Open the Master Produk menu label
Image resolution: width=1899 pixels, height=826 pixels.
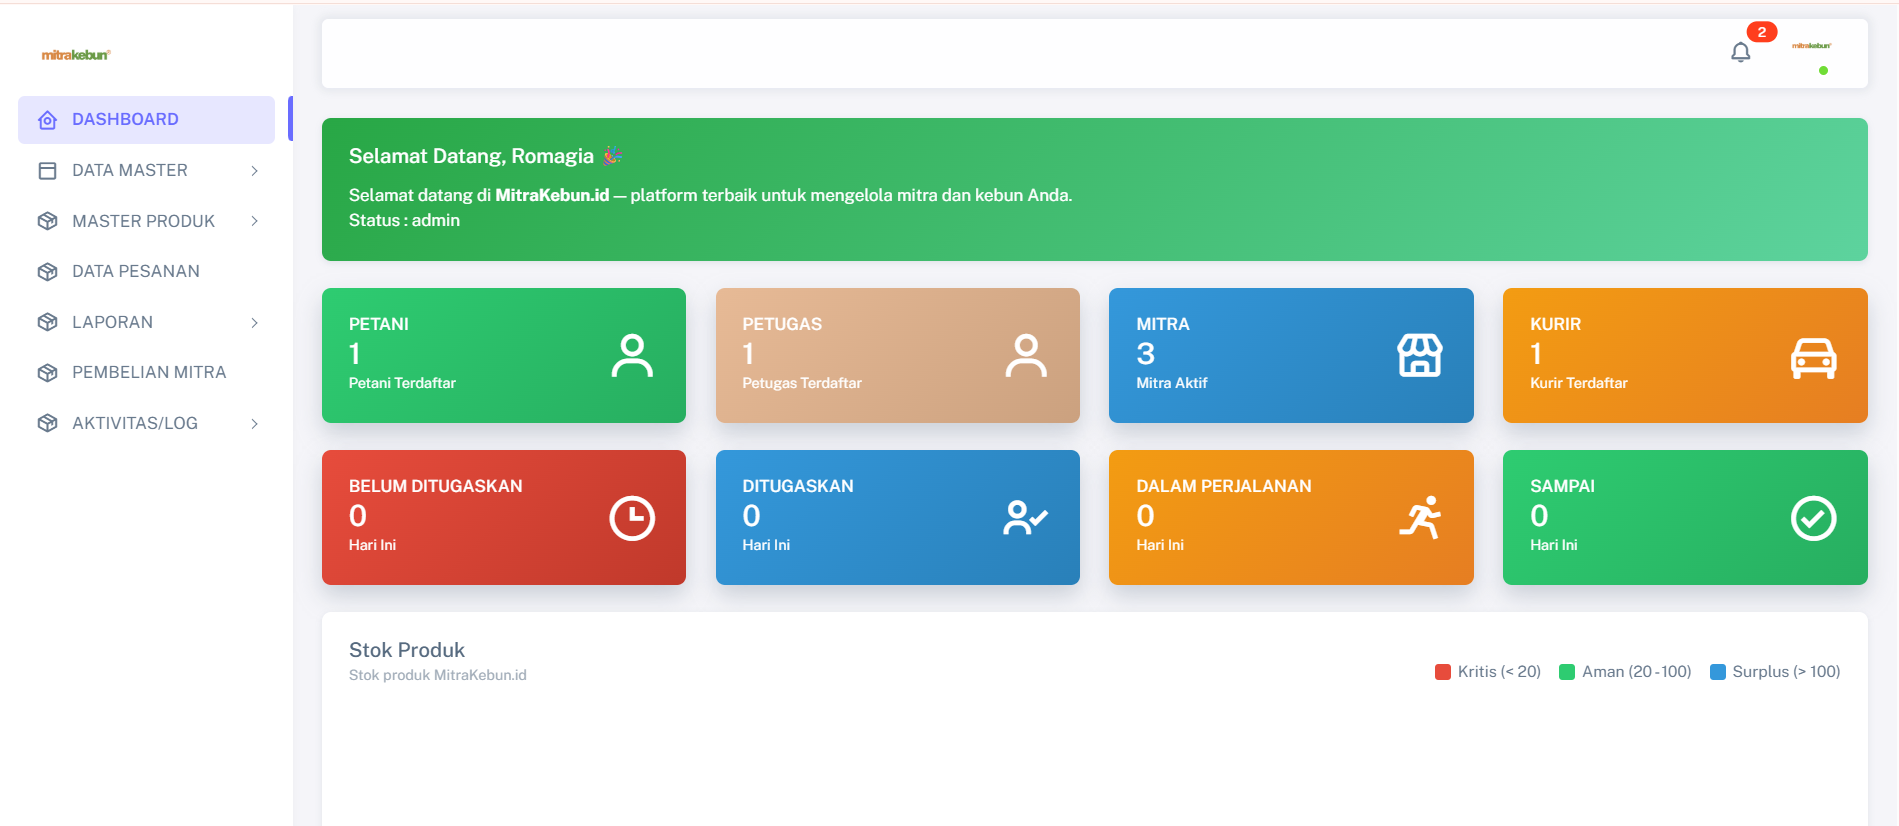pos(143,221)
